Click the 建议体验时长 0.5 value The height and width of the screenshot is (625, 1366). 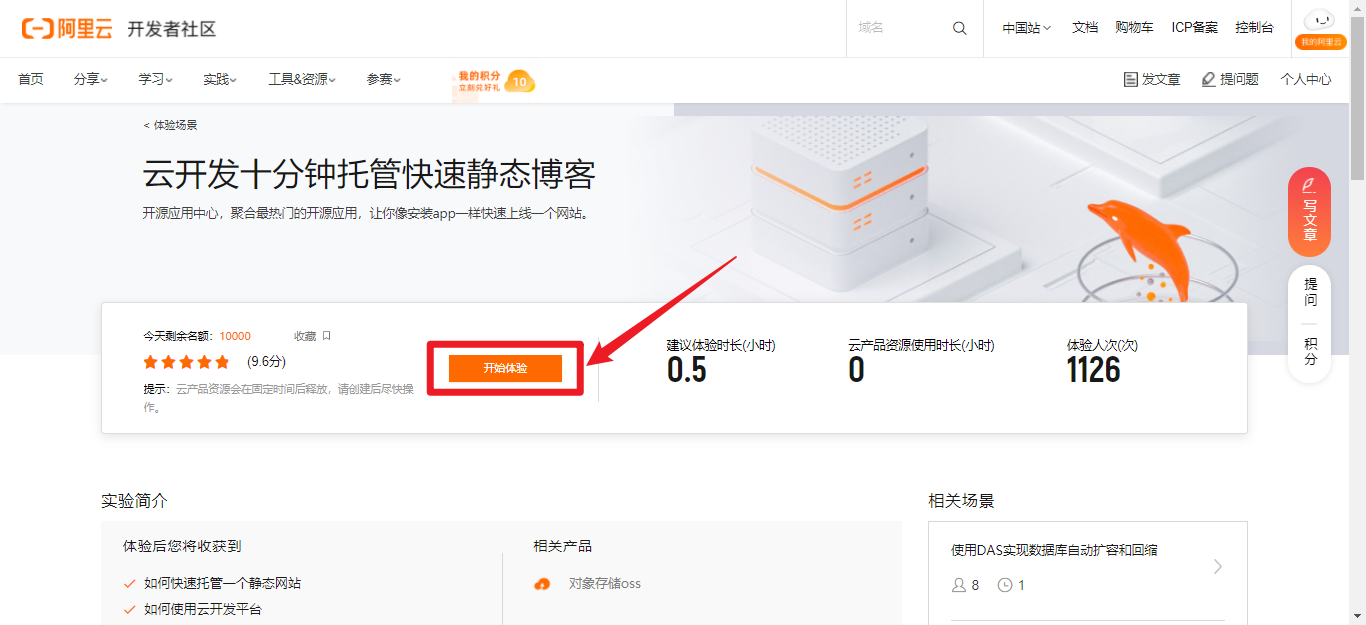point(686,370)
